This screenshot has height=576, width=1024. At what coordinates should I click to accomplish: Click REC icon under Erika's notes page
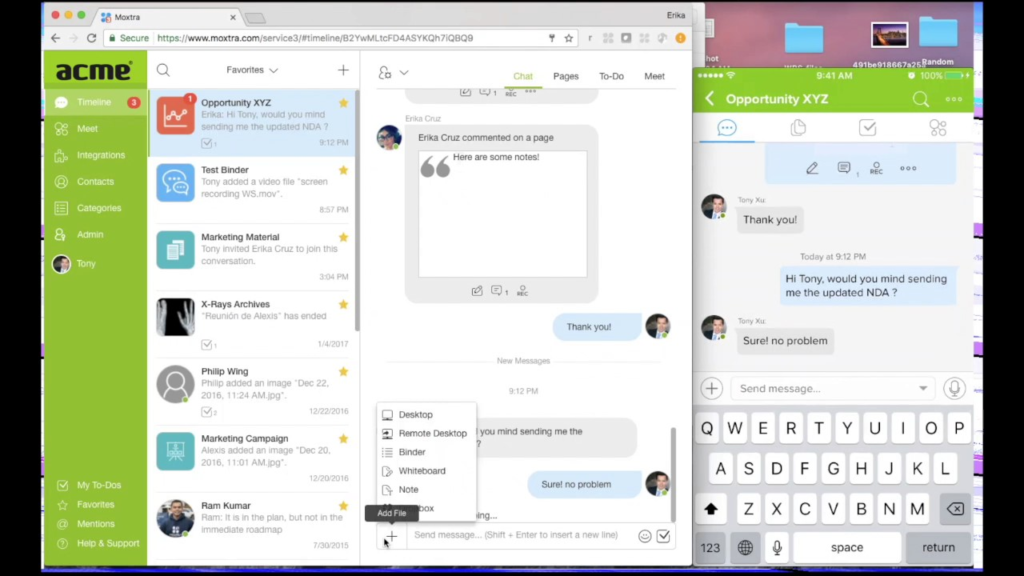coord(522,291)
